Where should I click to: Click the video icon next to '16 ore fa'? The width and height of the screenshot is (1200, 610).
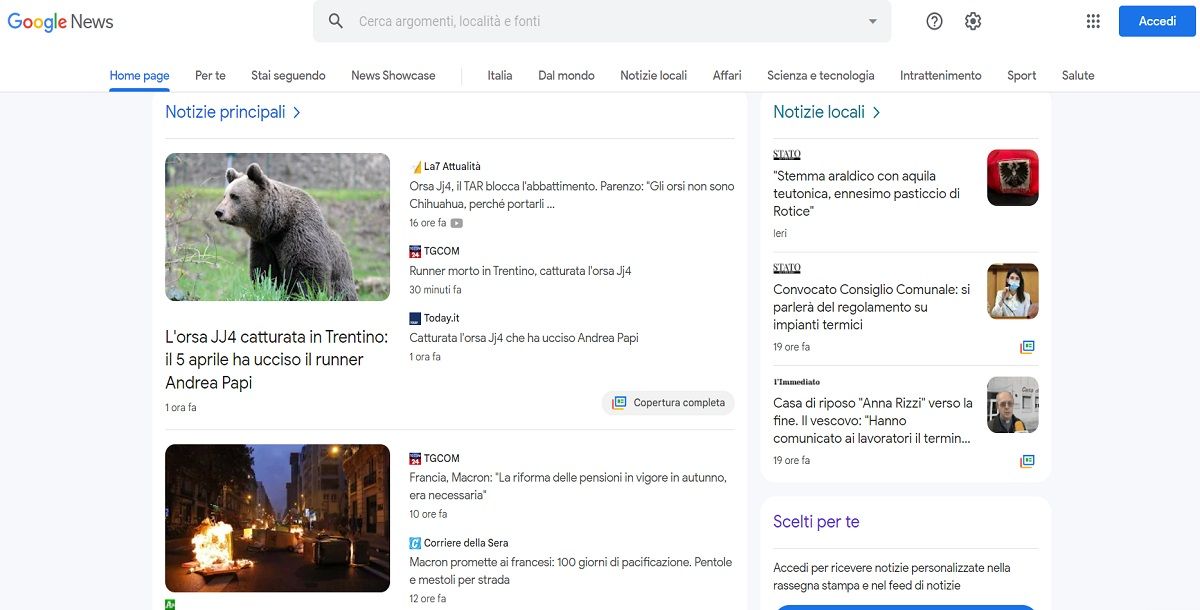457,223
